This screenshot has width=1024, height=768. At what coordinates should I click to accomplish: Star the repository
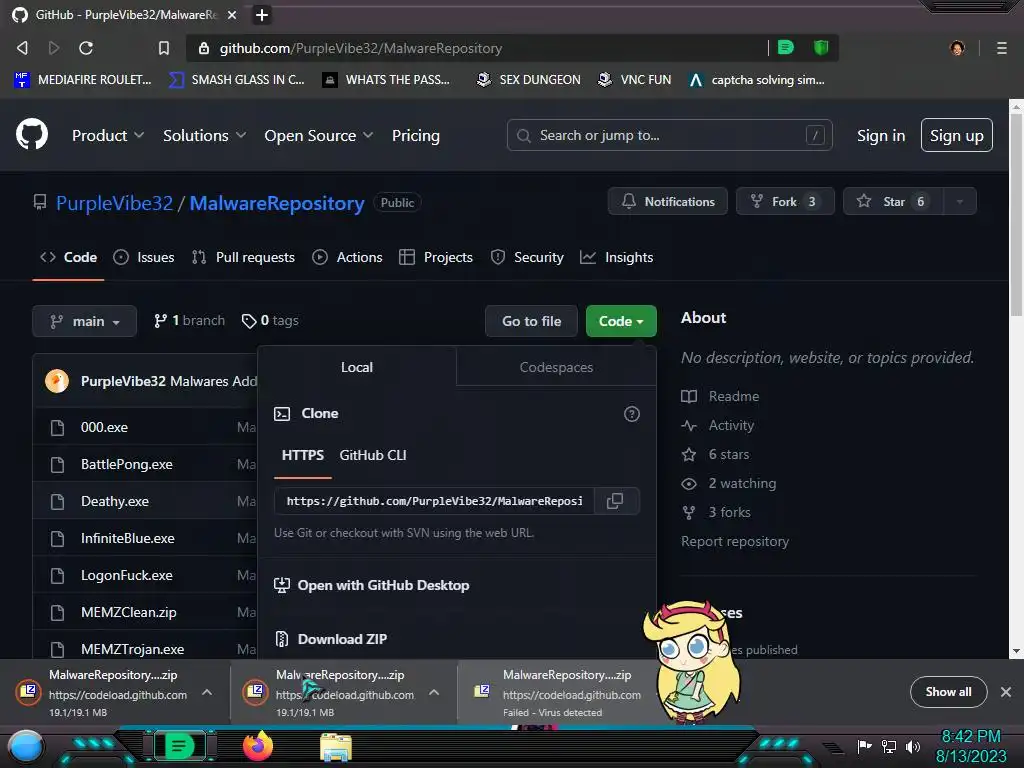[893, 201]
